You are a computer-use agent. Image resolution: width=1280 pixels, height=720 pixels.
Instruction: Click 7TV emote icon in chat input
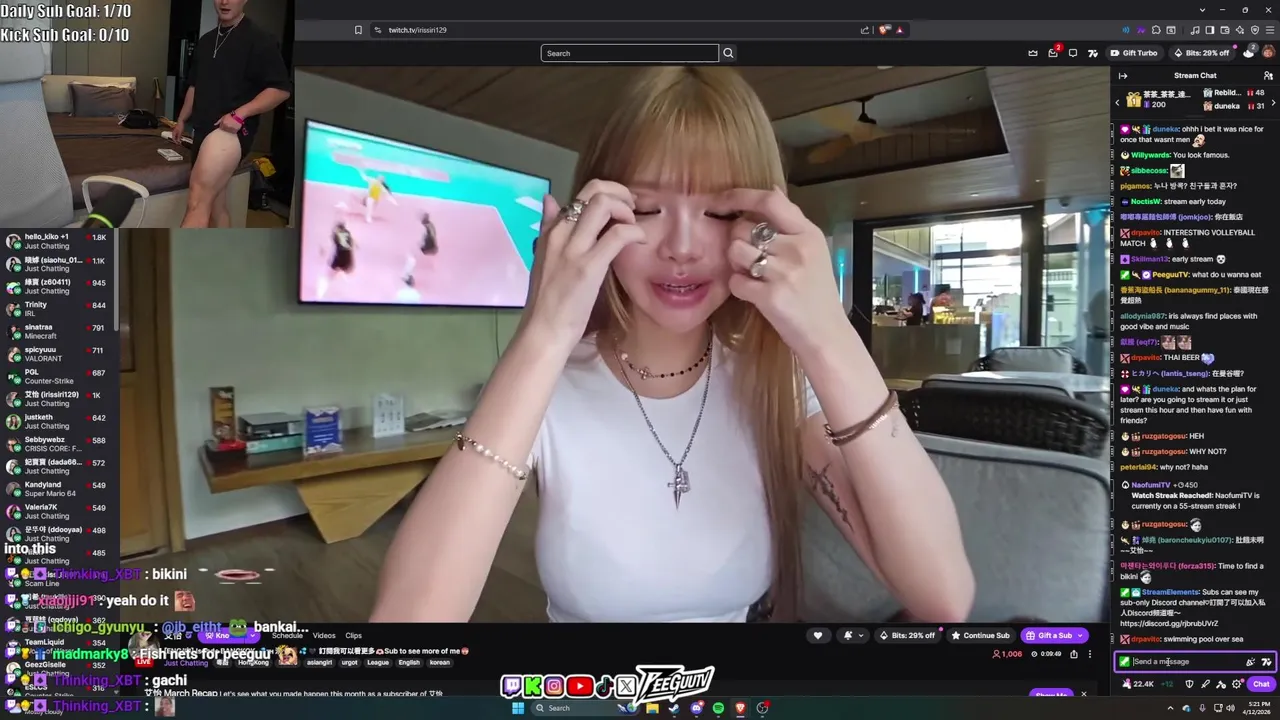pos(1266,662)
